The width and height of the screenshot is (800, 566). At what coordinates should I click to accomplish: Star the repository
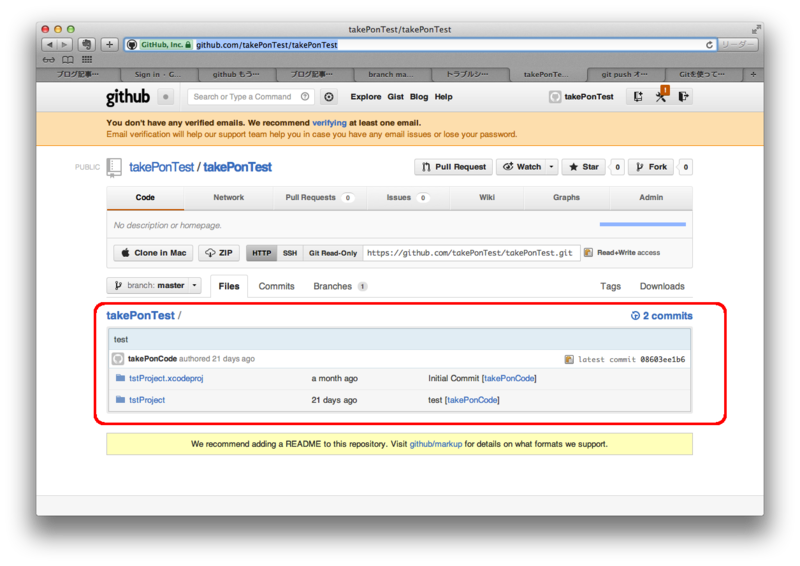coord(584,167)
